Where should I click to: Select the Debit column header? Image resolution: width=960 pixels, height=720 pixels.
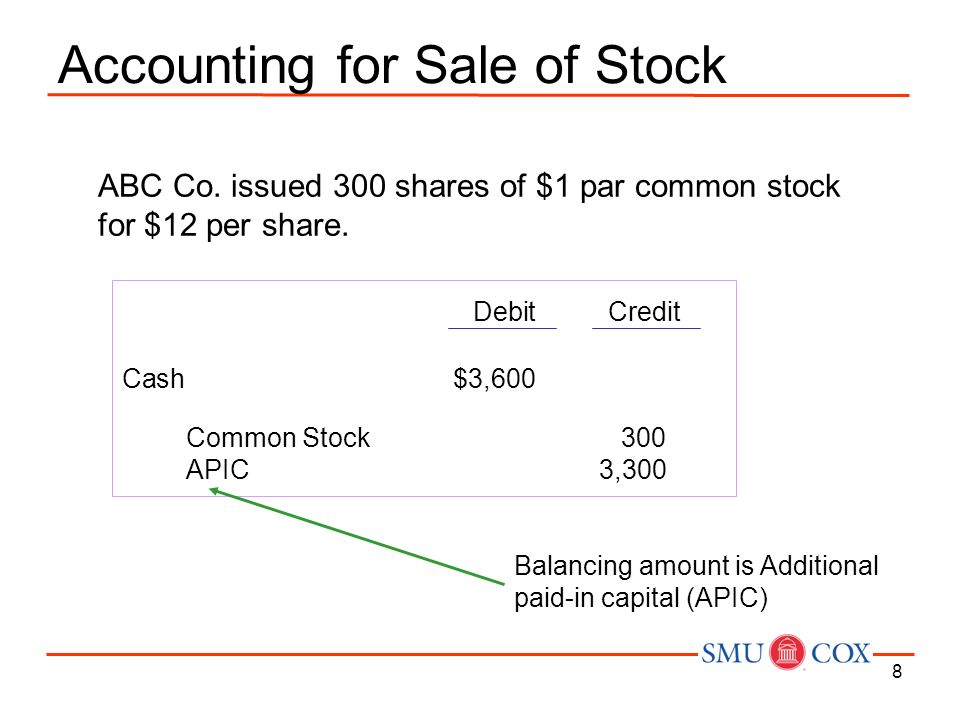(504, 312)
